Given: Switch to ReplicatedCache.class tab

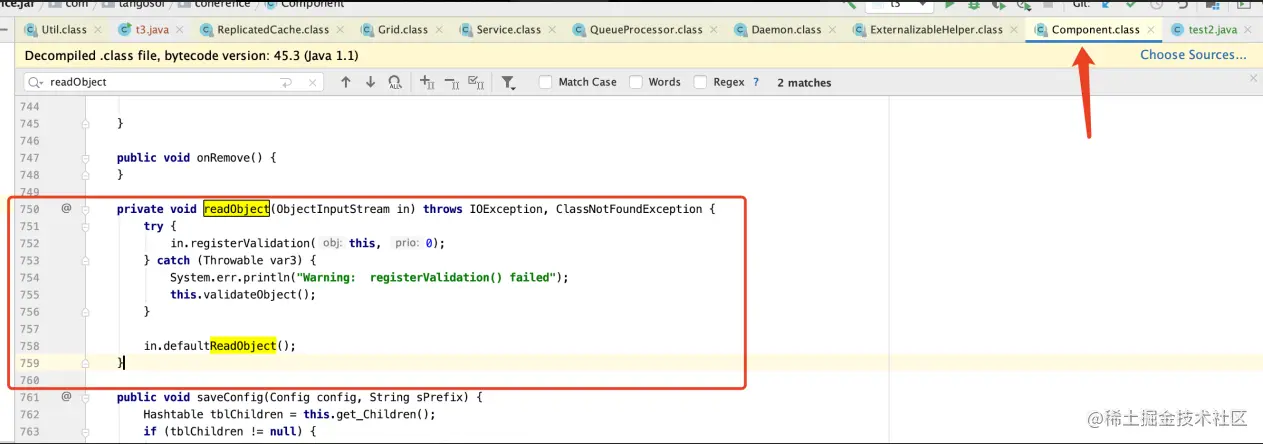Looking at the screenshot, I should pos(273,30).
